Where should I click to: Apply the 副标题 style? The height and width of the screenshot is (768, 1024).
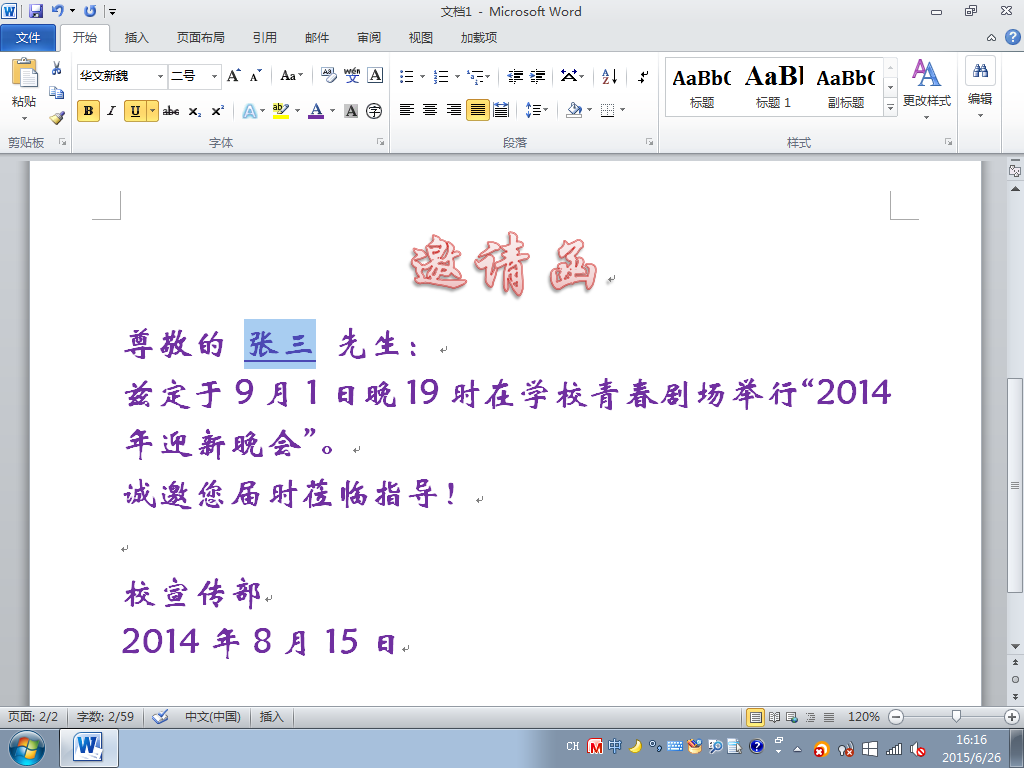point(846,87)
